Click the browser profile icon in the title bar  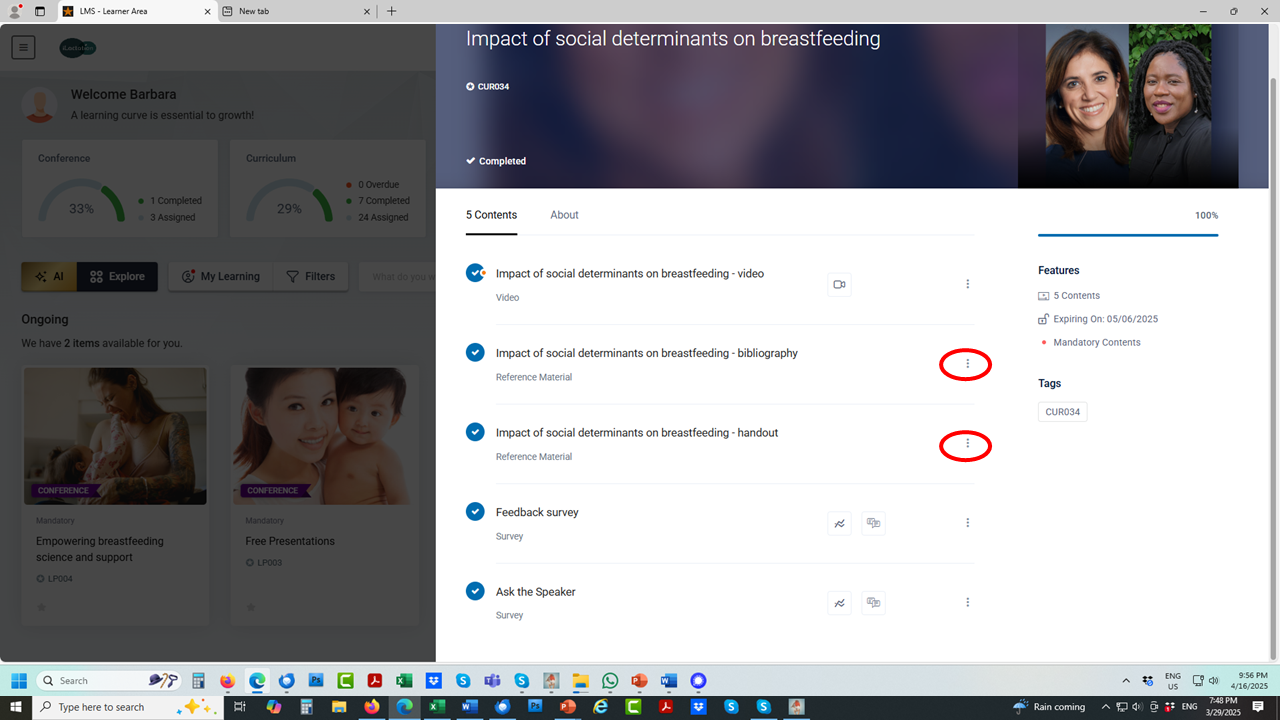(15, 11)
